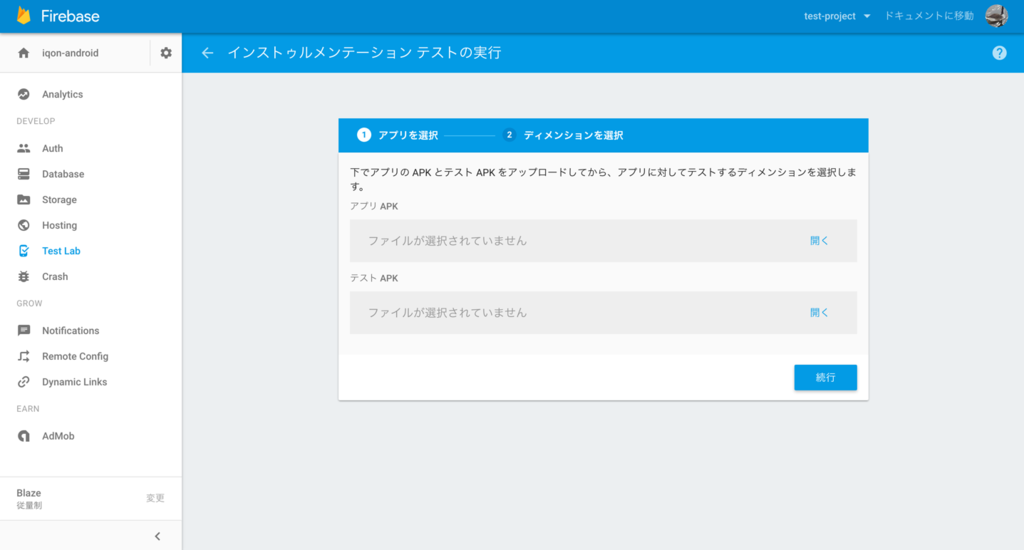Screen dimensions: 1024x550
Task: Click the Analytics icon in sidebar
Action: tap(24, 94)
